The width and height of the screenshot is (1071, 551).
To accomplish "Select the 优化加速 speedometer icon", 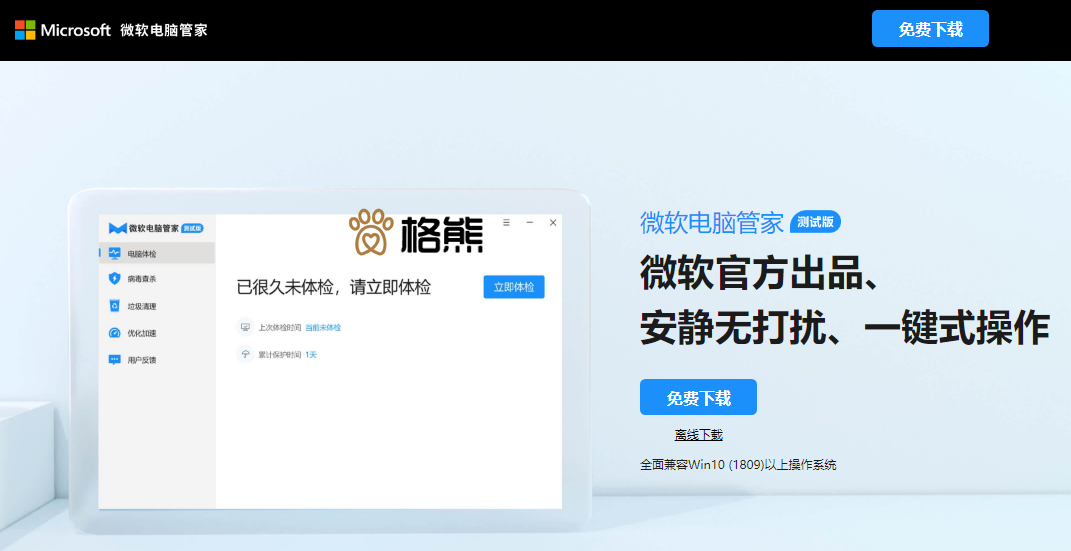I will pos(114,333).
